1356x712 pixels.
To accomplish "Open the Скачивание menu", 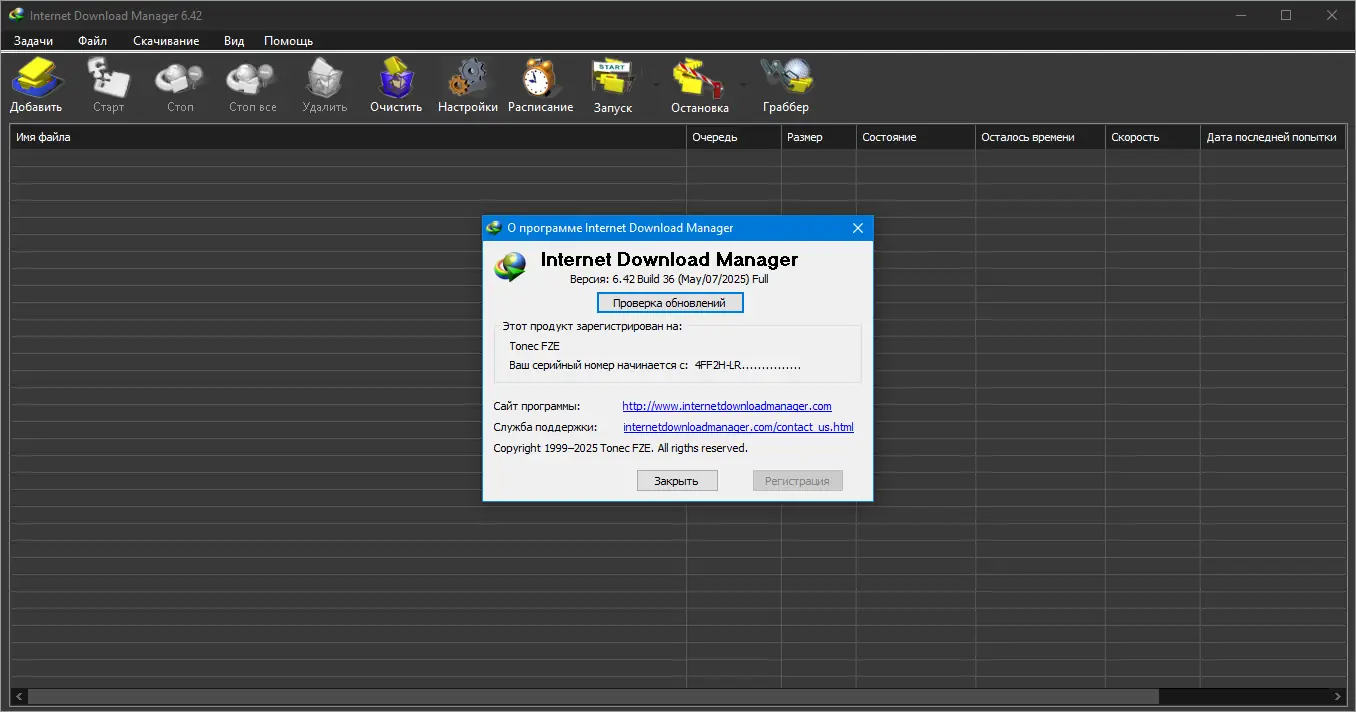I will coord(166,40).
